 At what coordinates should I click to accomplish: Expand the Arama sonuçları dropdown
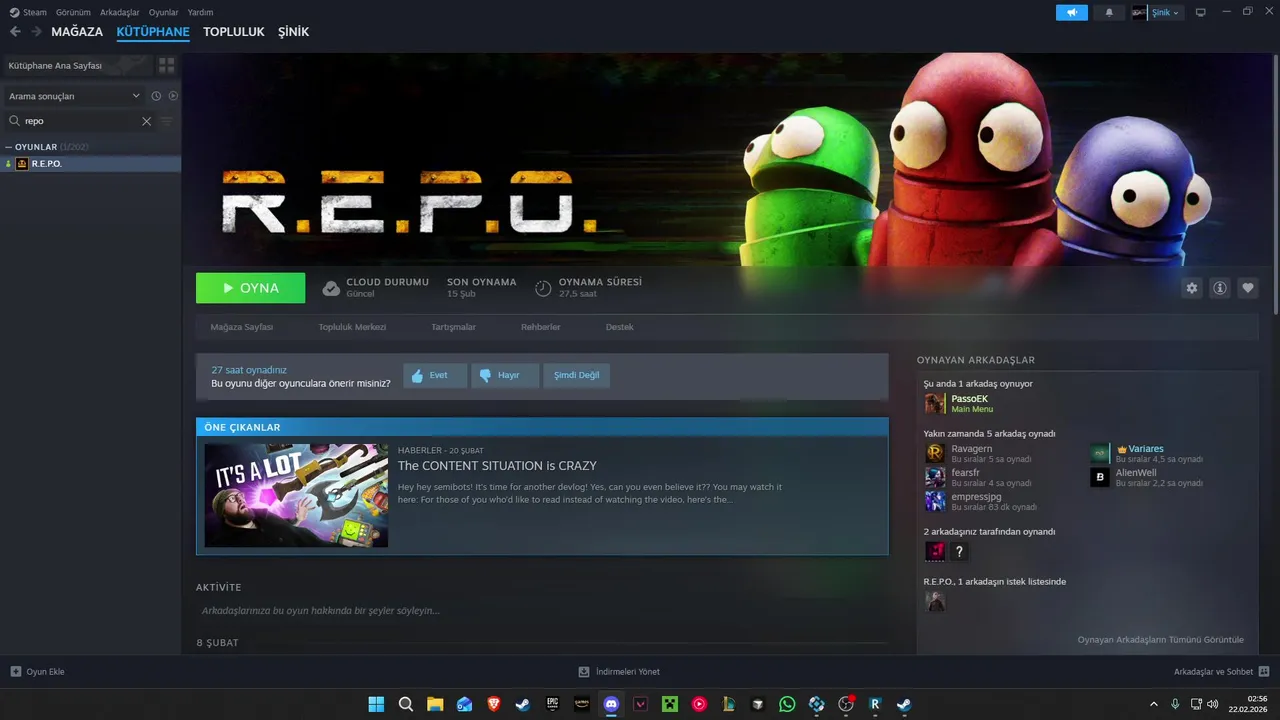[75, 96]
